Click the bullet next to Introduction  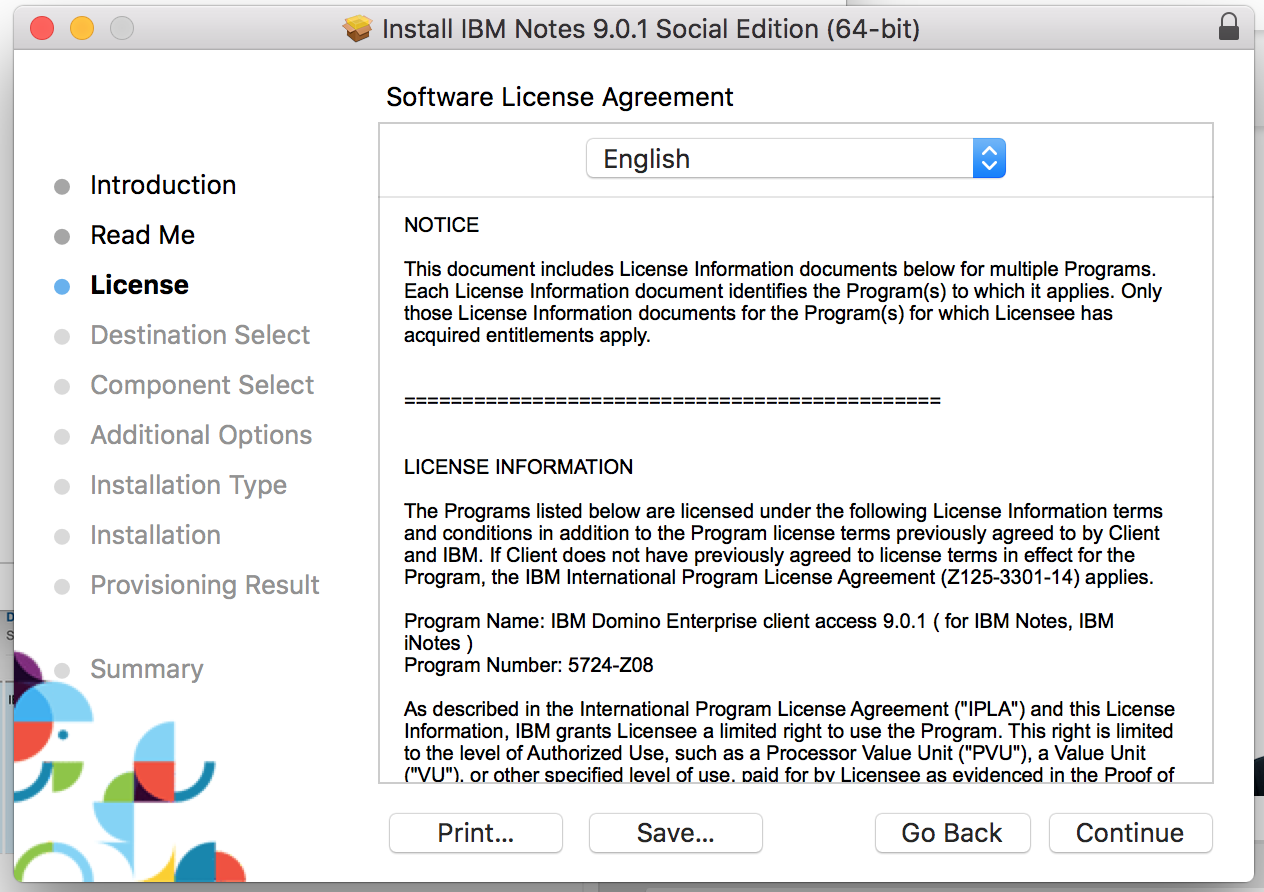62,186
